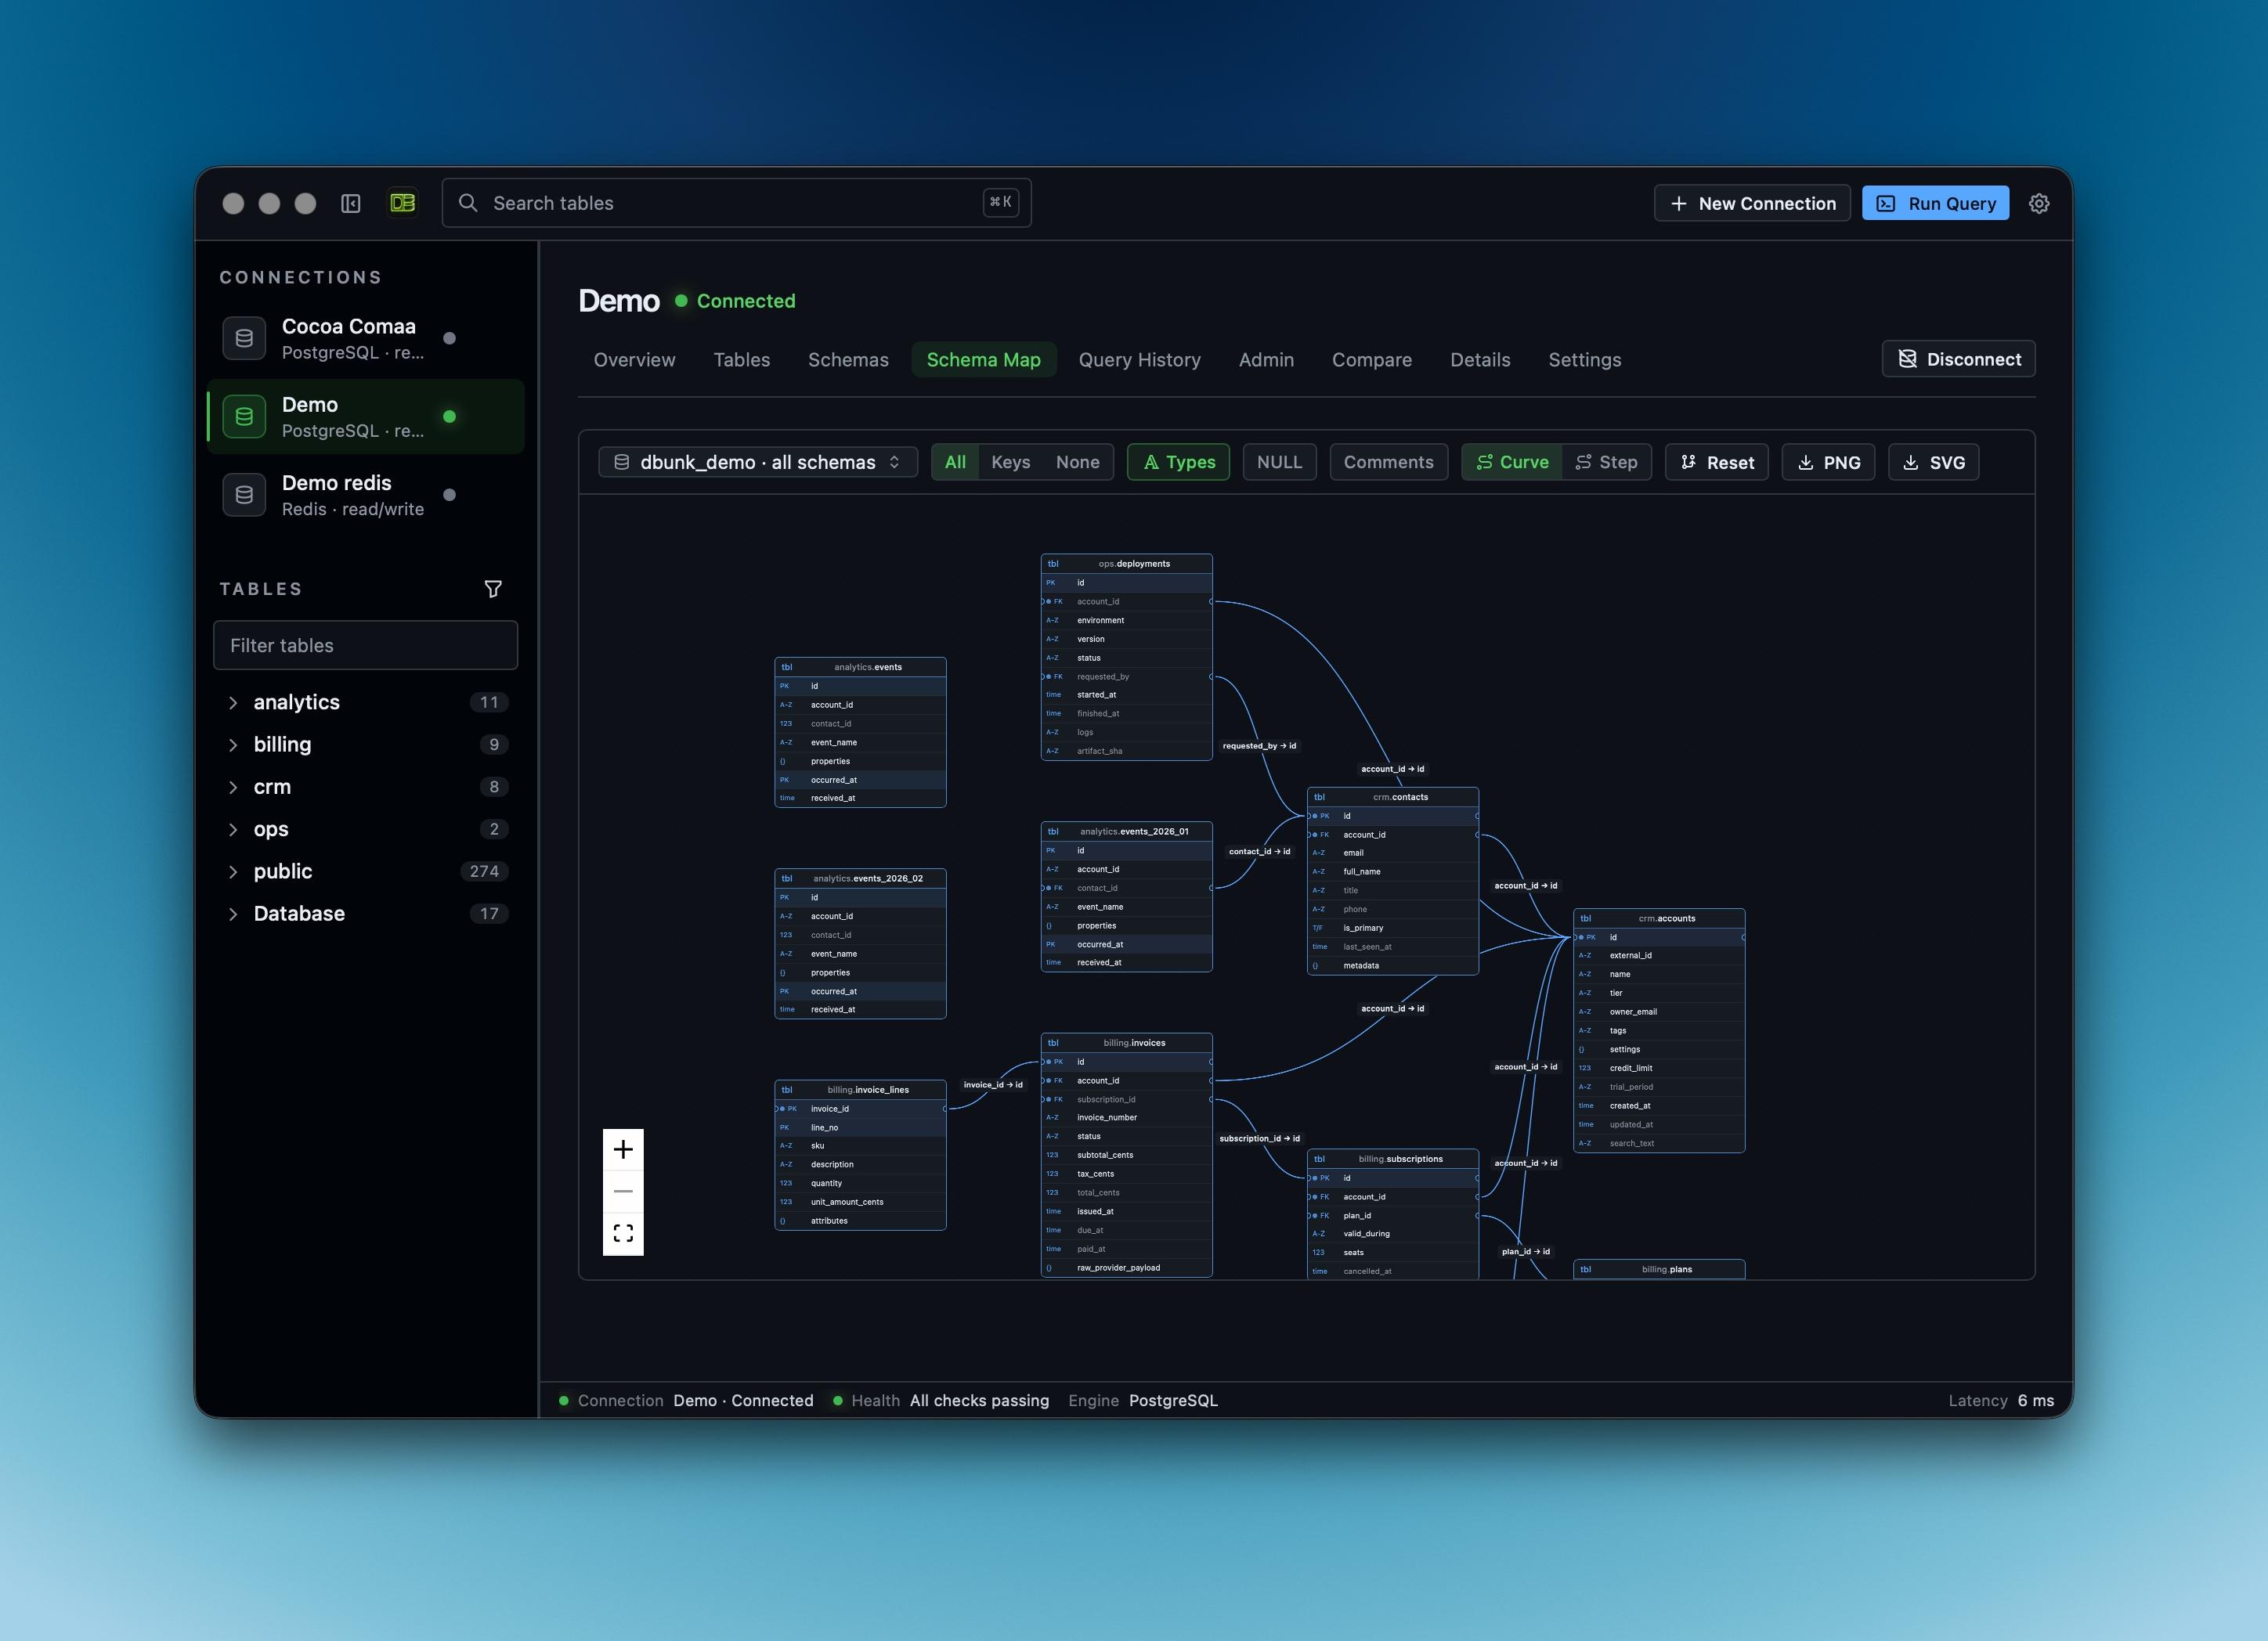Viewport: 2268px width, 1641px height.
Task: Click analytics.events_2026_02 table header
Action: 861,878
